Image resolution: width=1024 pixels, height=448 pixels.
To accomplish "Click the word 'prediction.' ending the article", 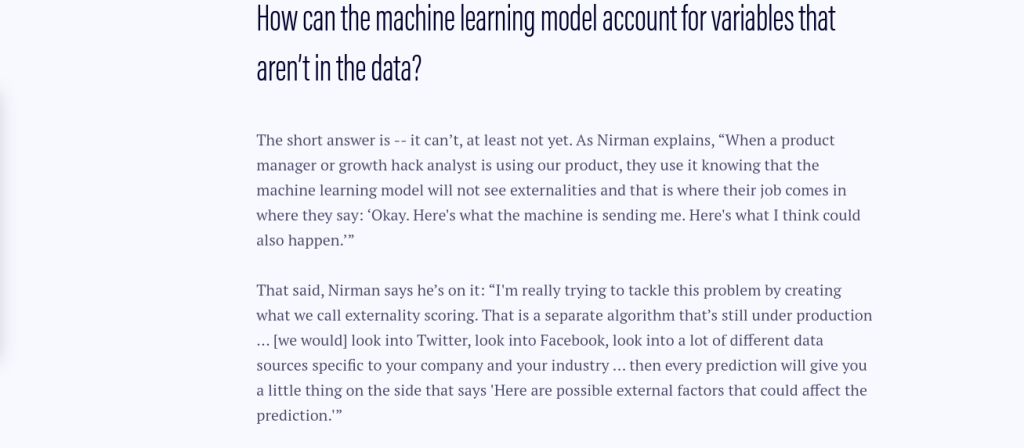I will pos(297,415).
